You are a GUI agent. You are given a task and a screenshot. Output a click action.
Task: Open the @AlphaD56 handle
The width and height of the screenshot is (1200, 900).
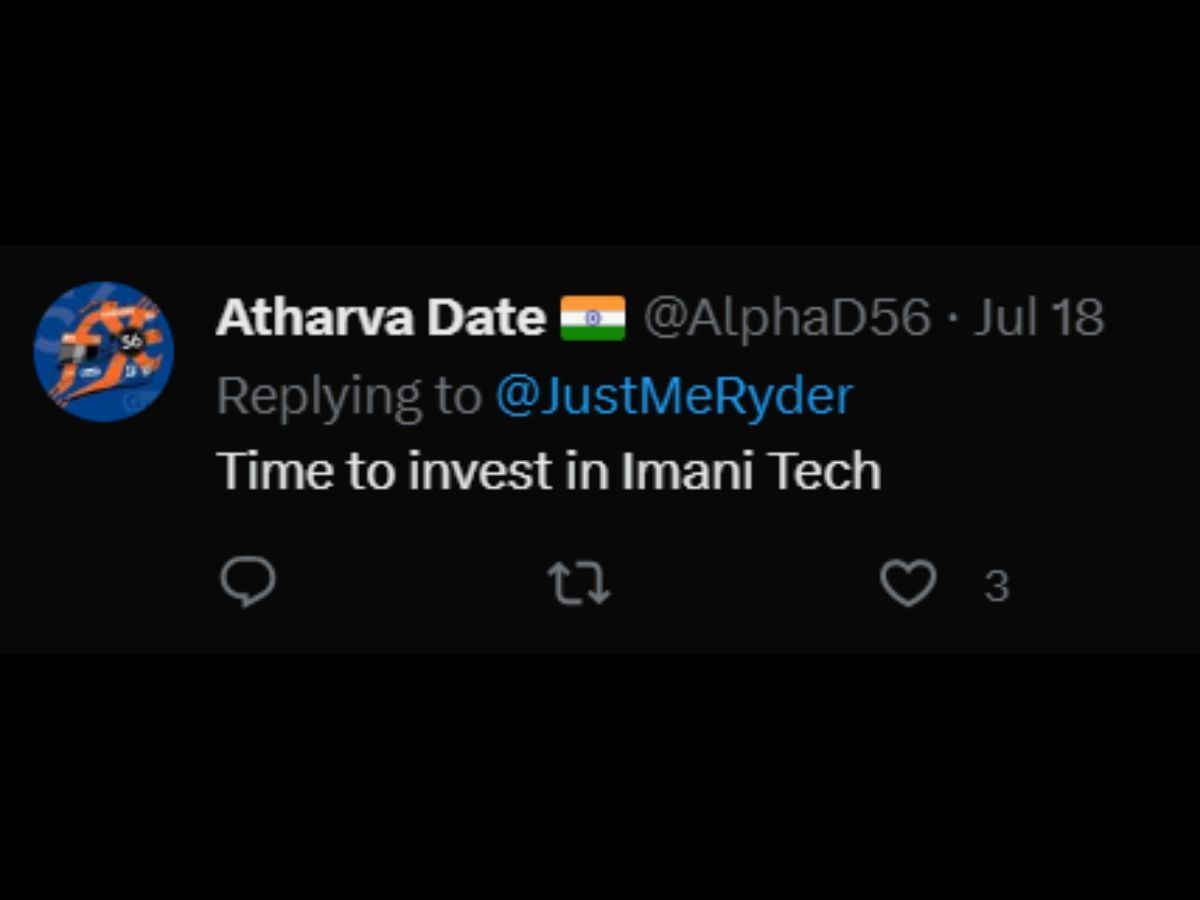click(787, 318)
